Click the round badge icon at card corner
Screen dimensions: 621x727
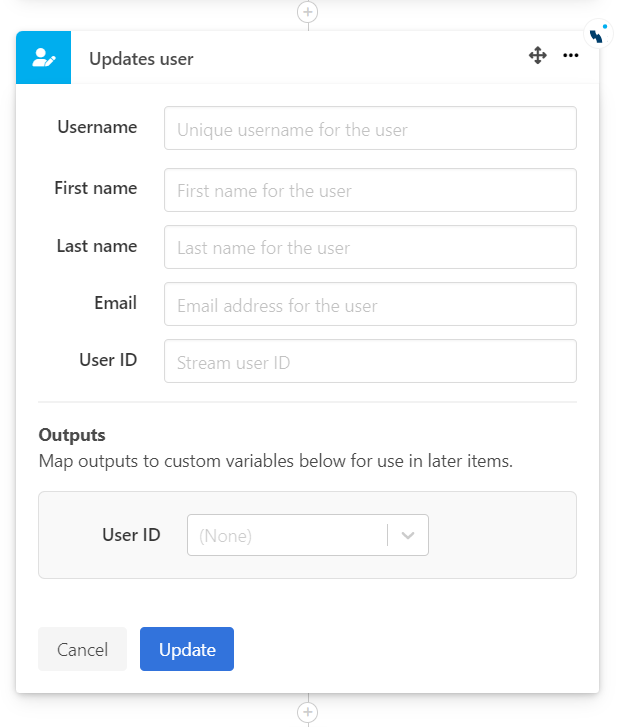click(x=597, y=35)
